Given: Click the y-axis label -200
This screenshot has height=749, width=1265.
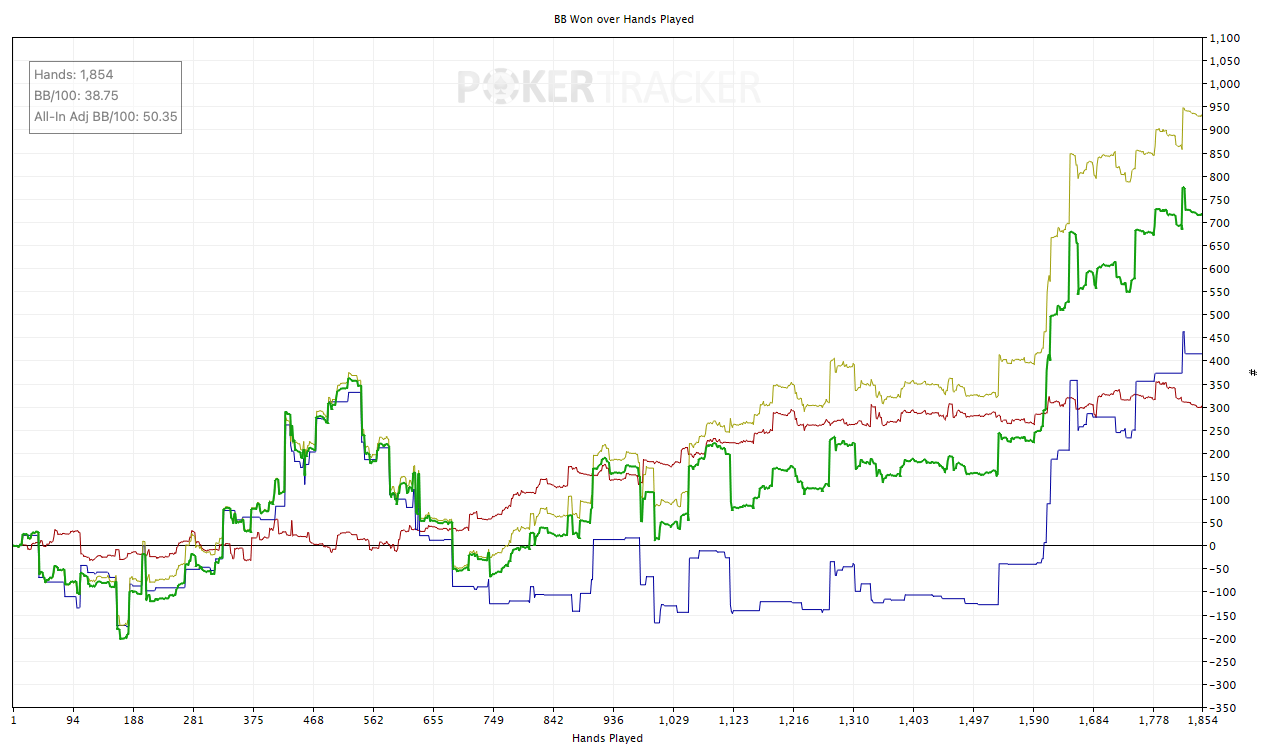Looking at the screenshot, I should [1221, 638].
